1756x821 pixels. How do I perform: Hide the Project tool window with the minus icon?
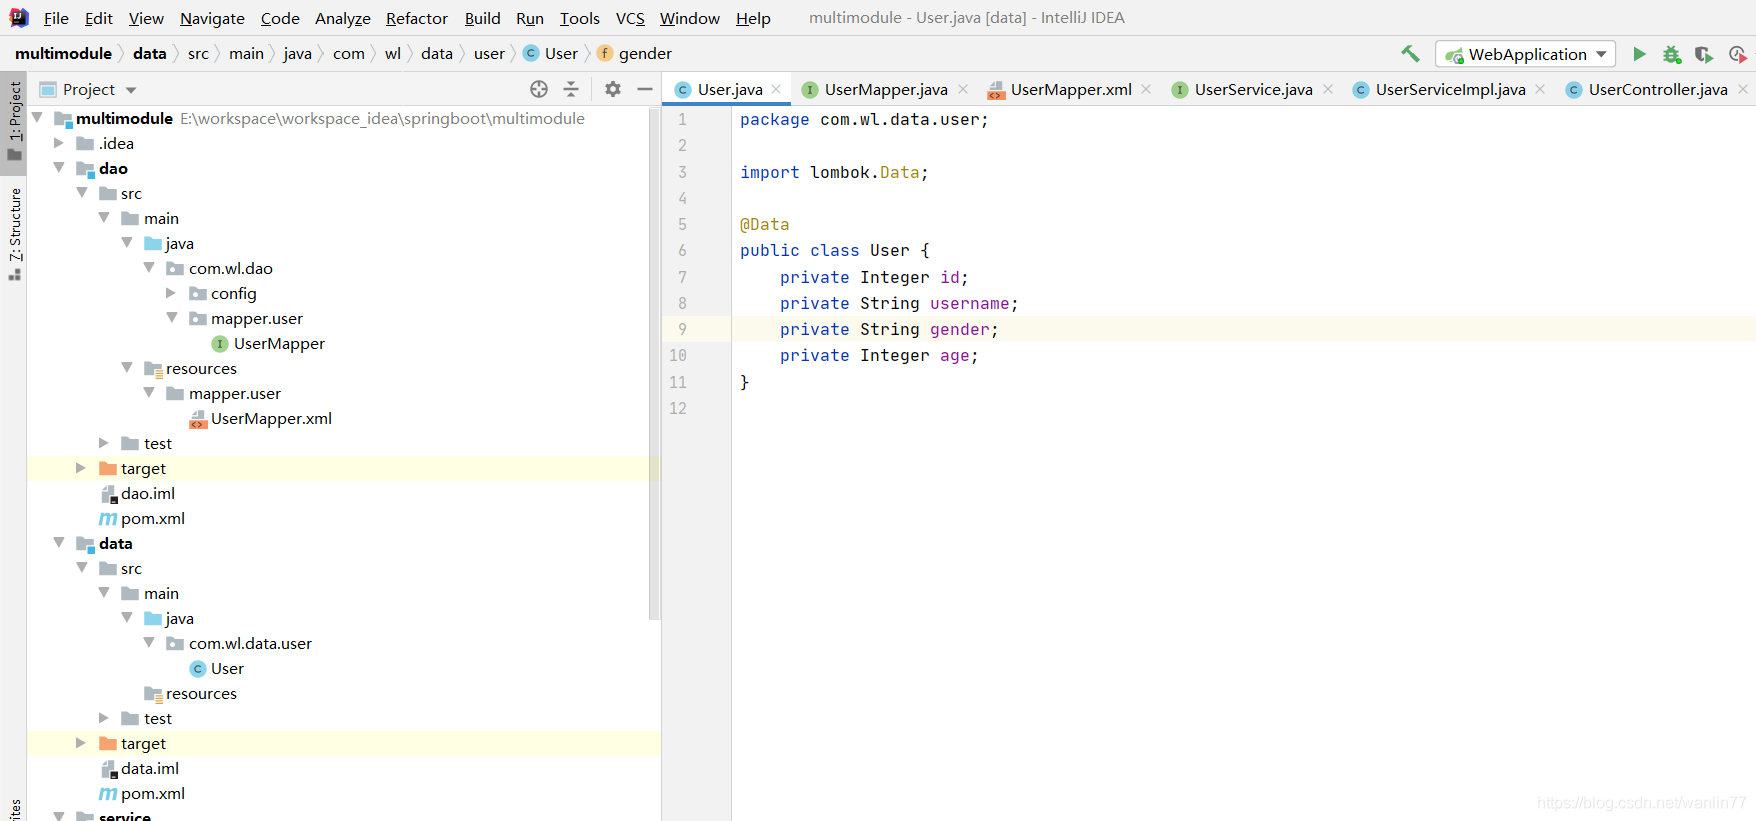[x=645, y=89]
